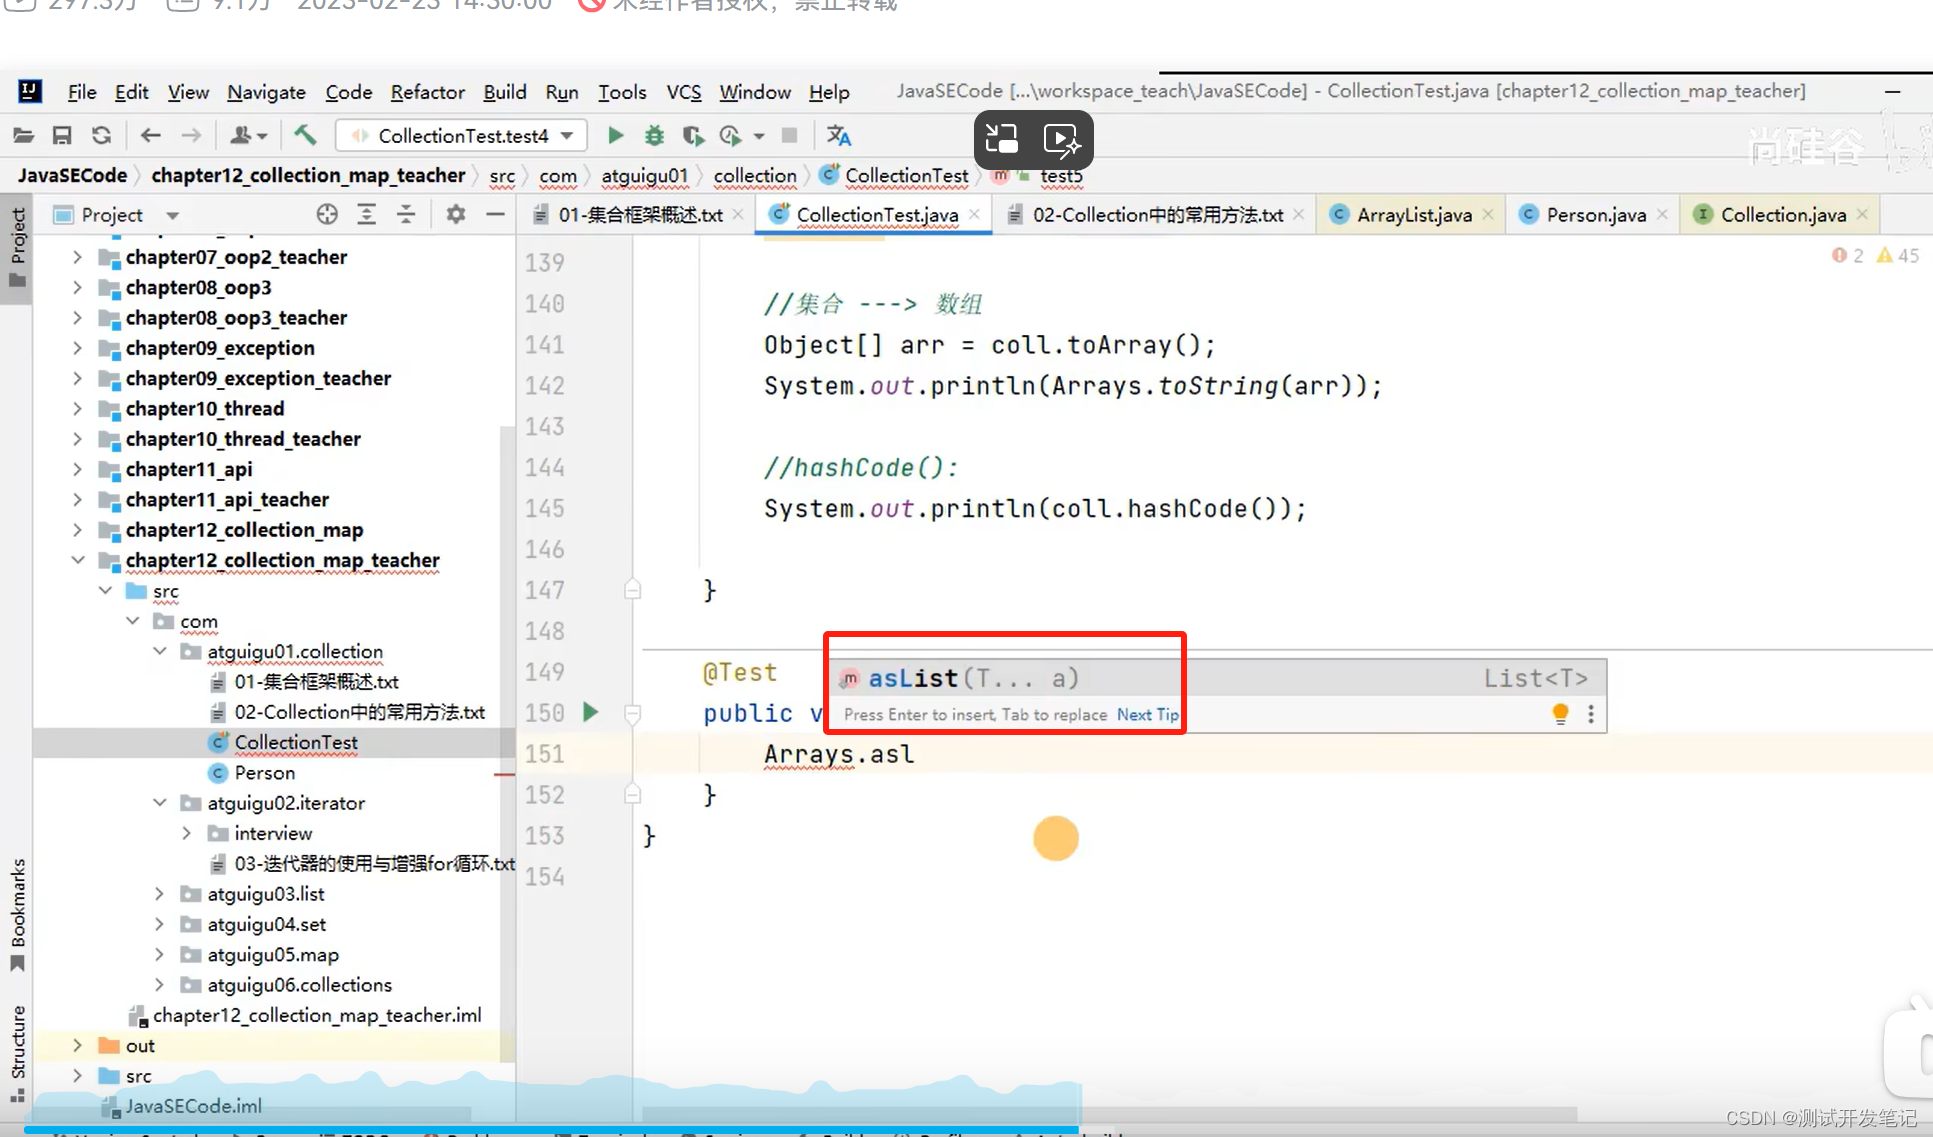Stop running process square icon
Viewport: 1933px width, 1137px height.
pyautogui.click(x=789, y=135)
